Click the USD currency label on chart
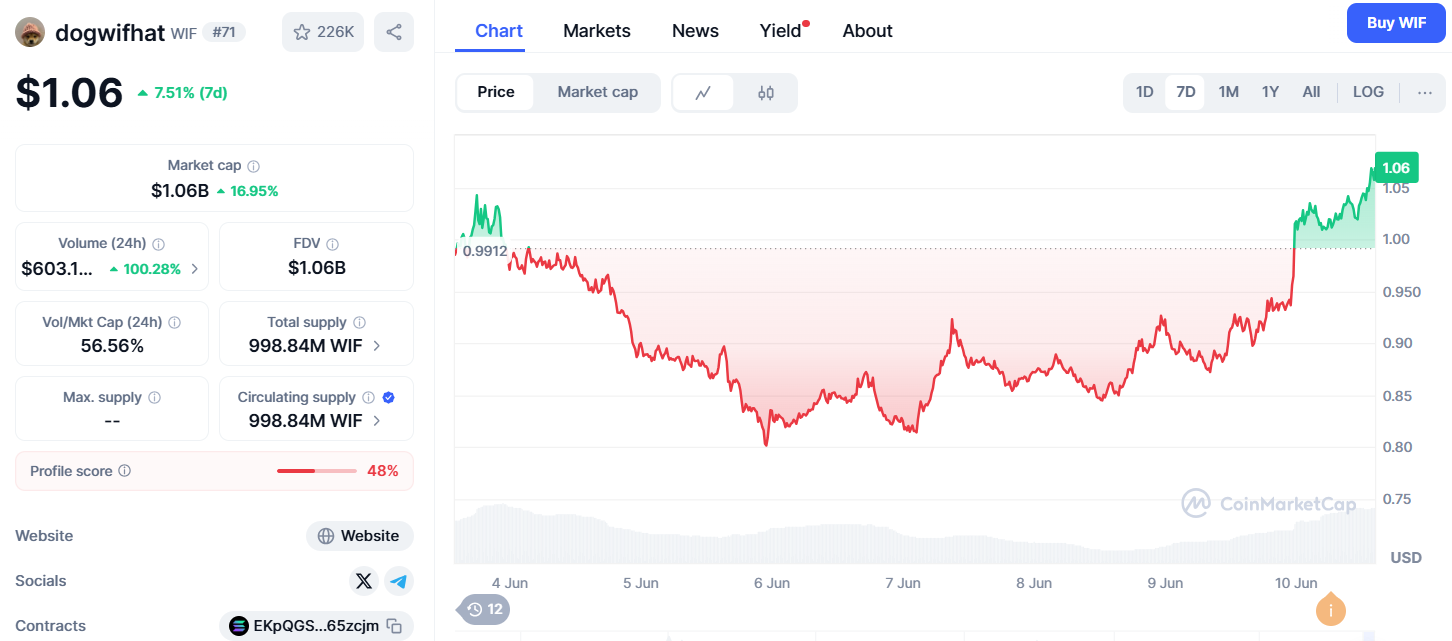 (1406, 557)
